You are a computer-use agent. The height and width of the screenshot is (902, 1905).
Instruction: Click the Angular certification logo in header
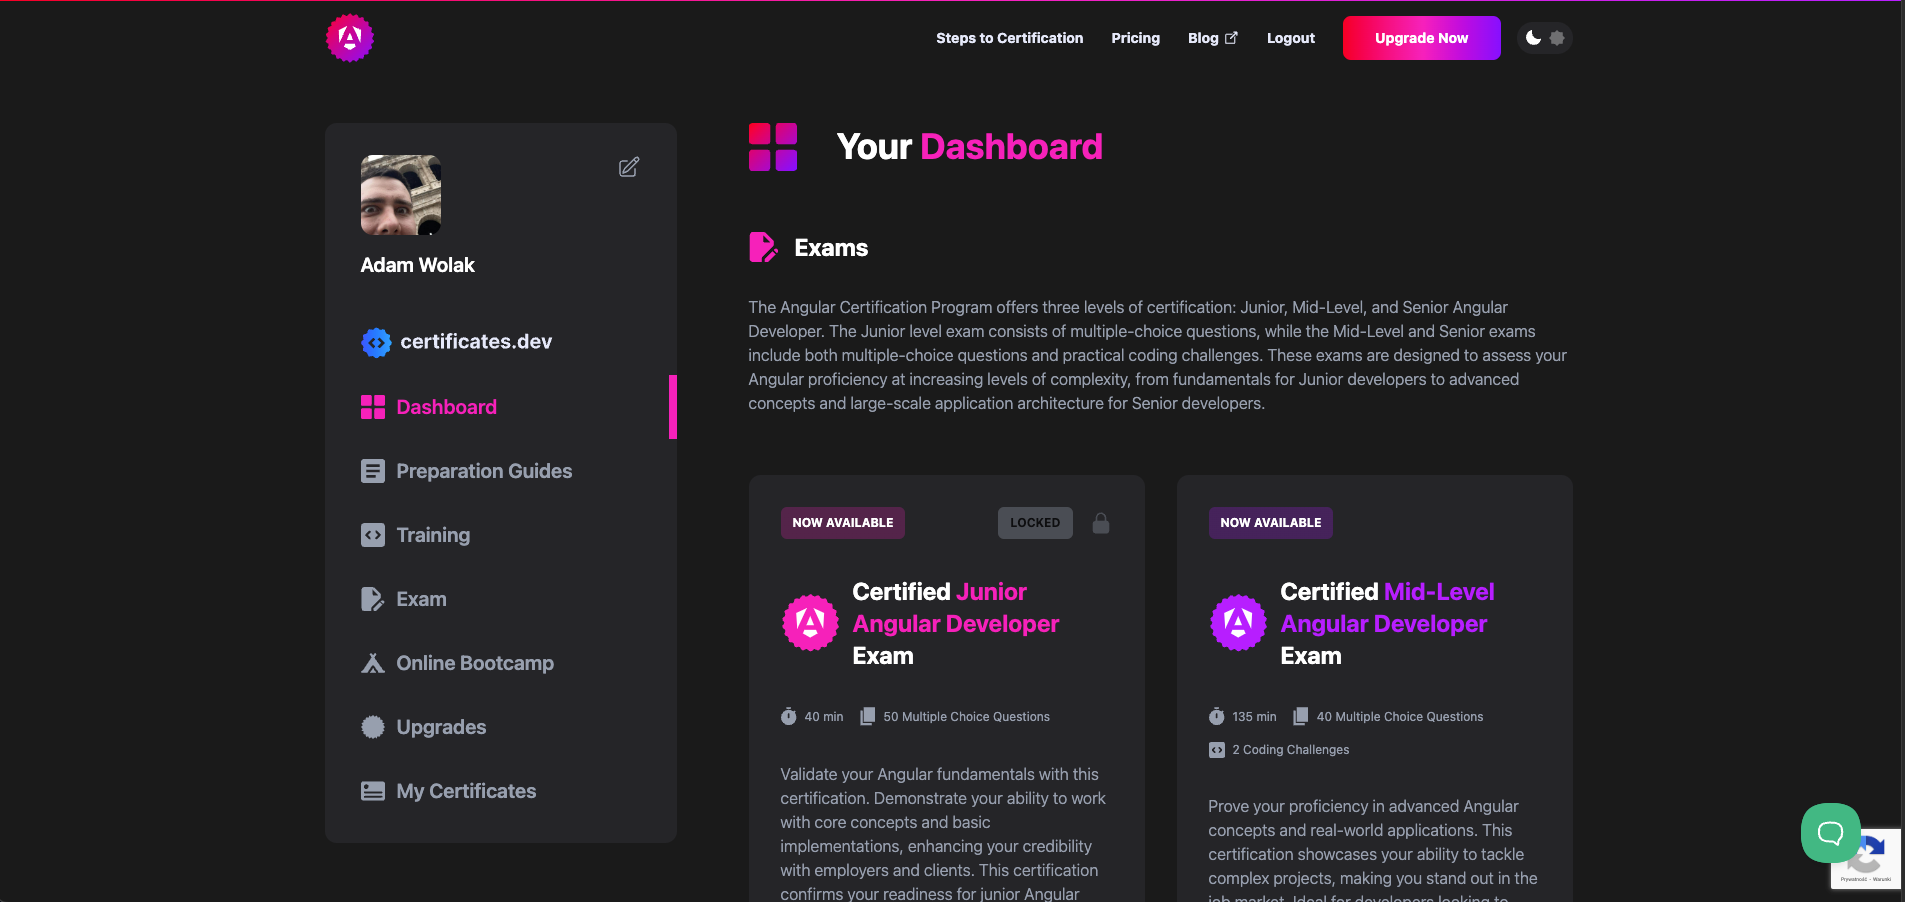[x=350, y=38]
